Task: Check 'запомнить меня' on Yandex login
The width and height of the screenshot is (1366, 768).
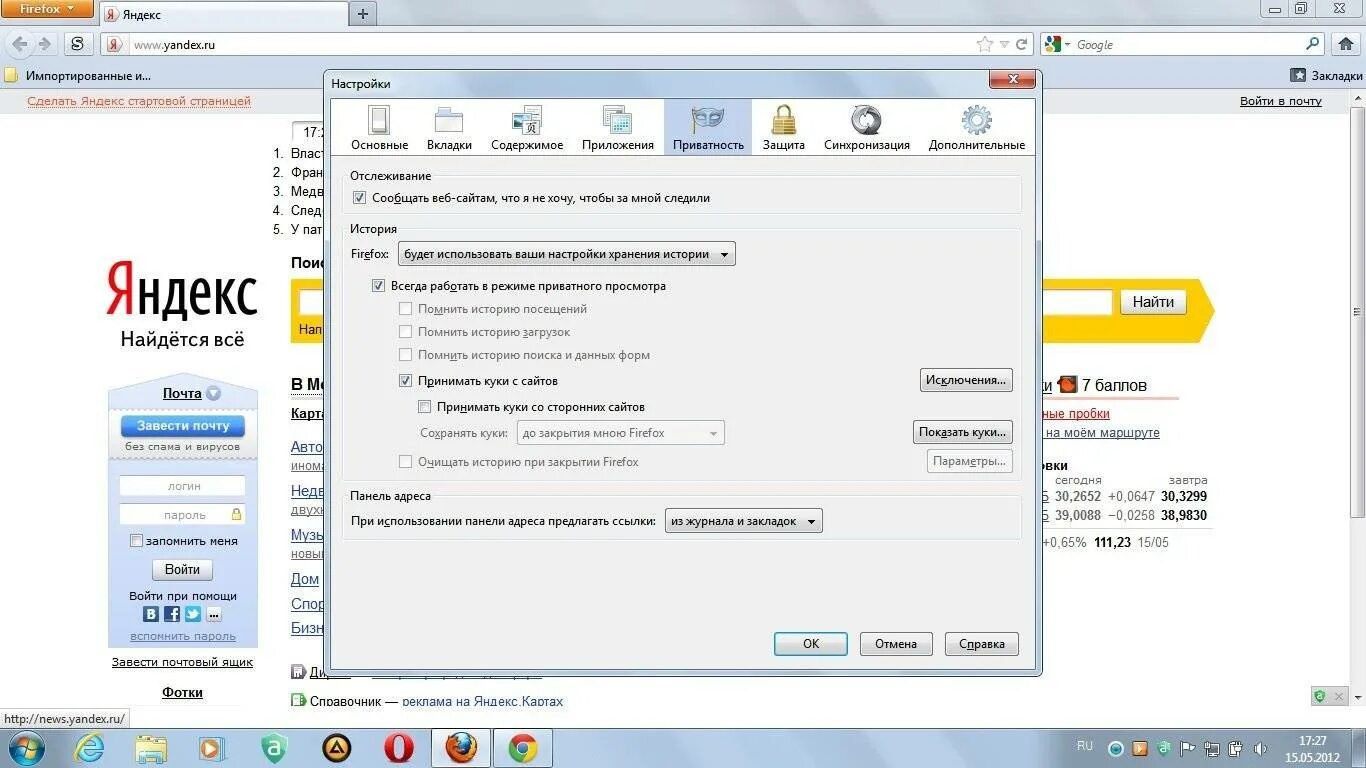Action: tap(136, 541)
